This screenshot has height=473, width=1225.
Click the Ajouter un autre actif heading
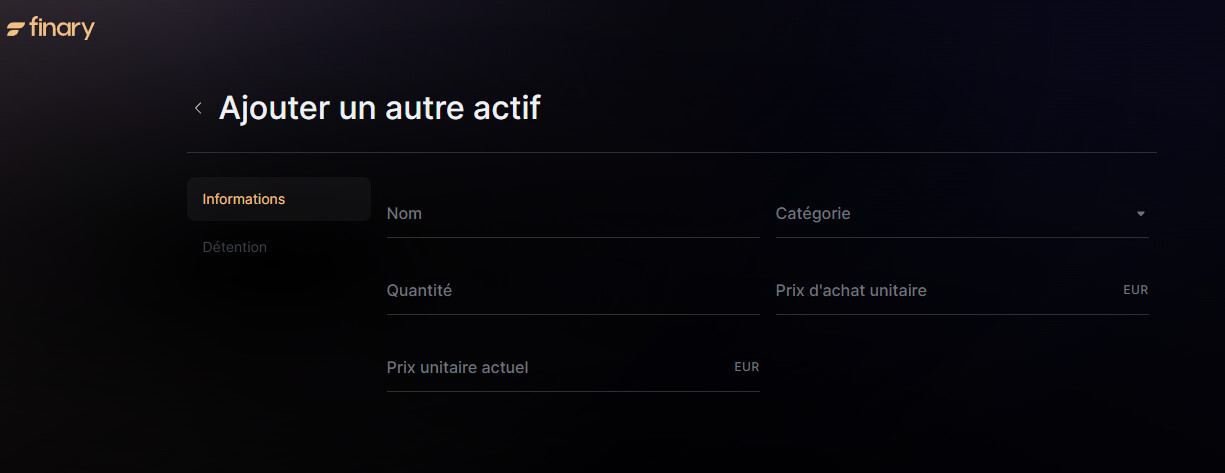(x=380, y=108)
